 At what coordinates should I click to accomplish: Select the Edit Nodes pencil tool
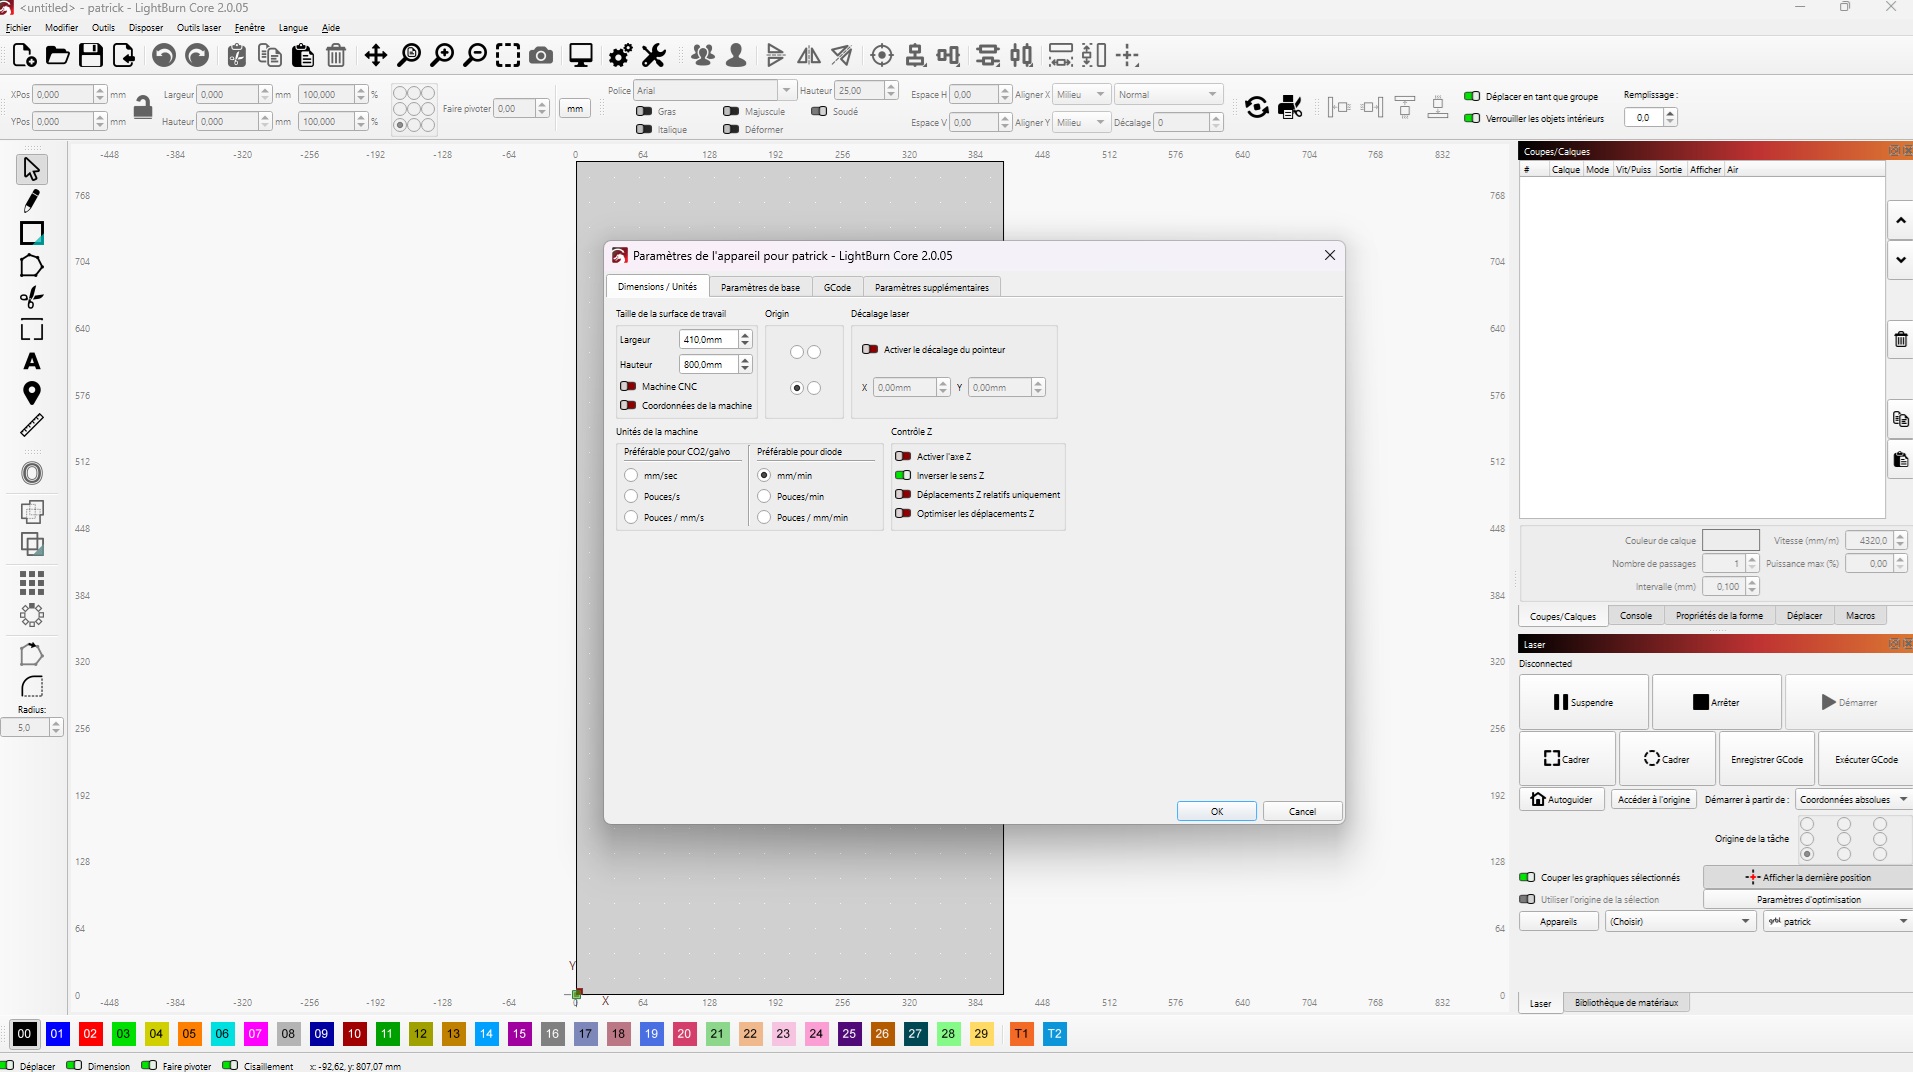coord(32,201)
